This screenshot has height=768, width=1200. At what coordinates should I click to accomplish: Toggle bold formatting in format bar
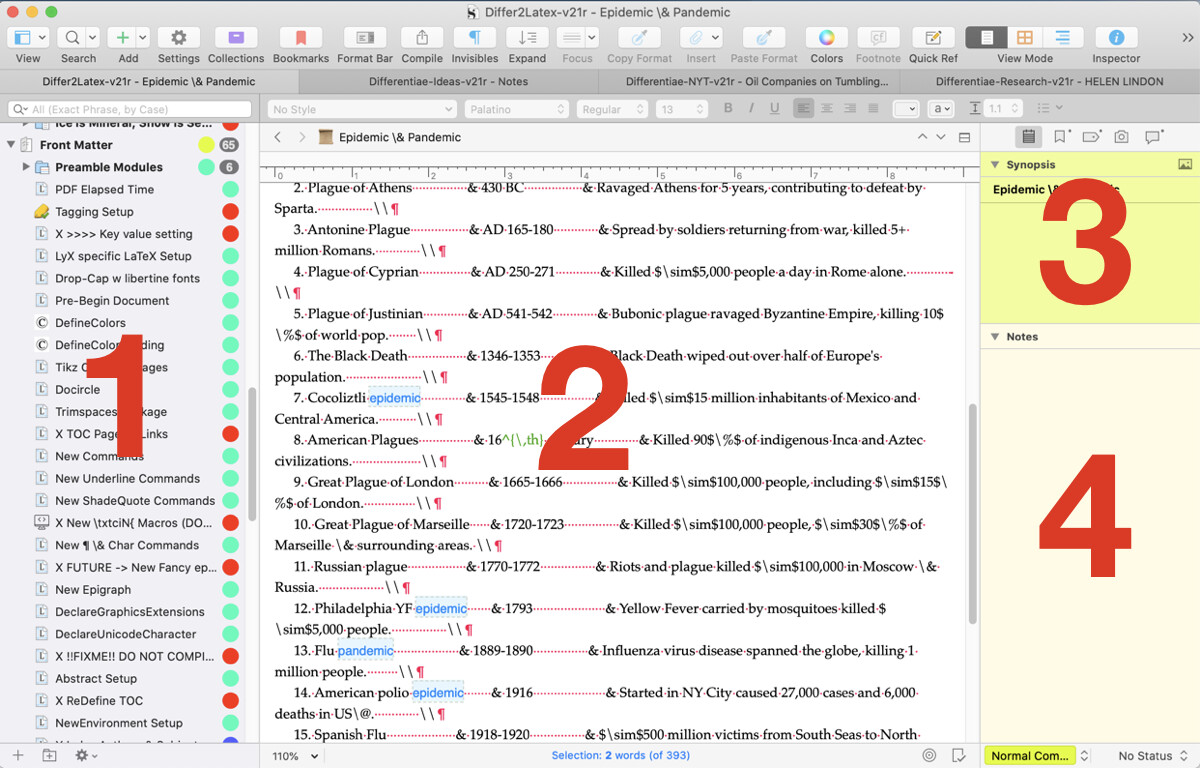point(728,109)
